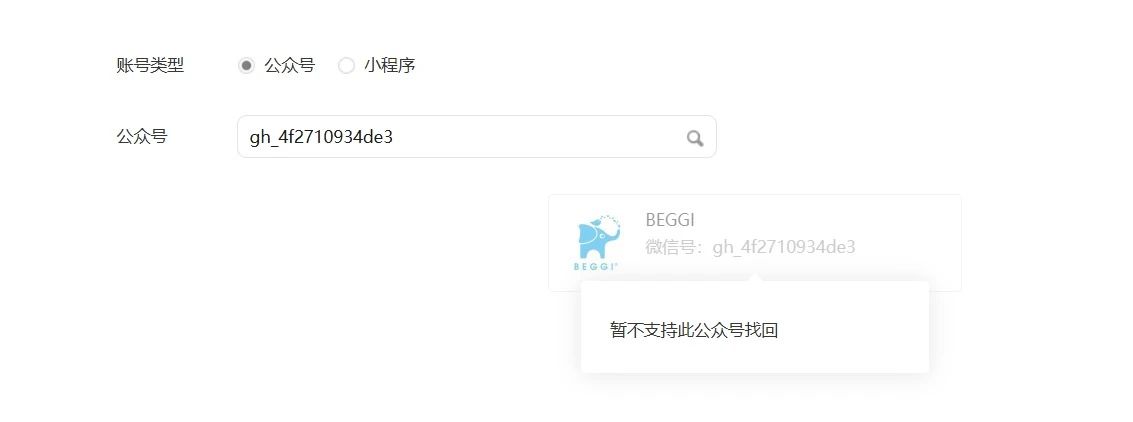This screenshot has width=1133, height=422.
Task: Click the 公众号 label left of the input
Action: [142, 137]
